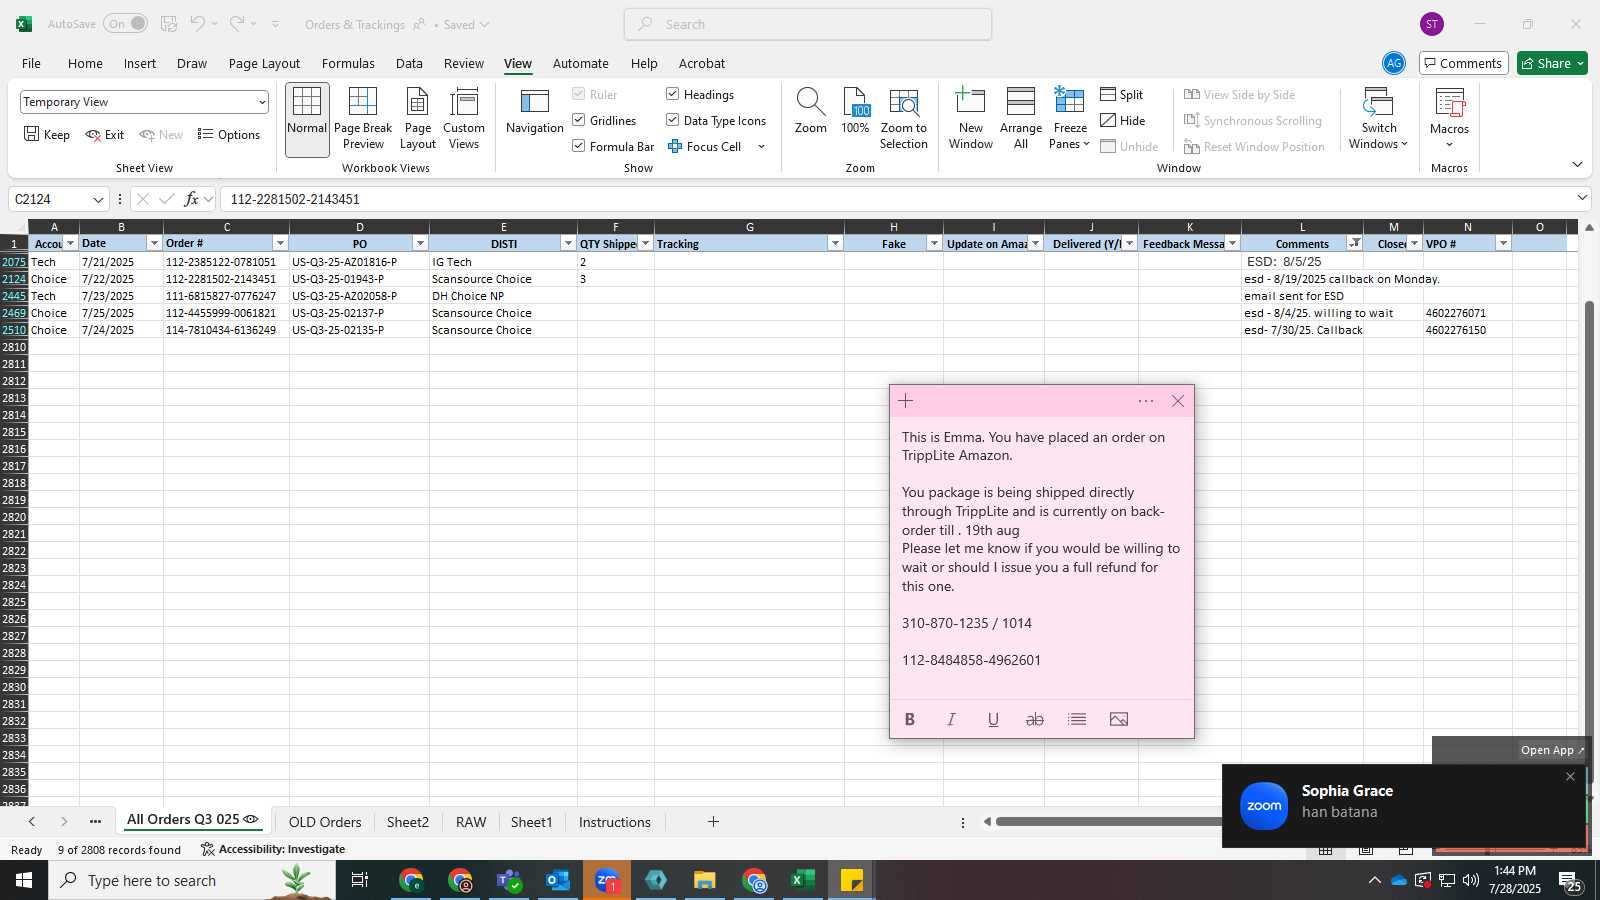Screen dimensions: 1600x900
Task: Open Outlook from the taskbar
Action: [x=558, y=880]
